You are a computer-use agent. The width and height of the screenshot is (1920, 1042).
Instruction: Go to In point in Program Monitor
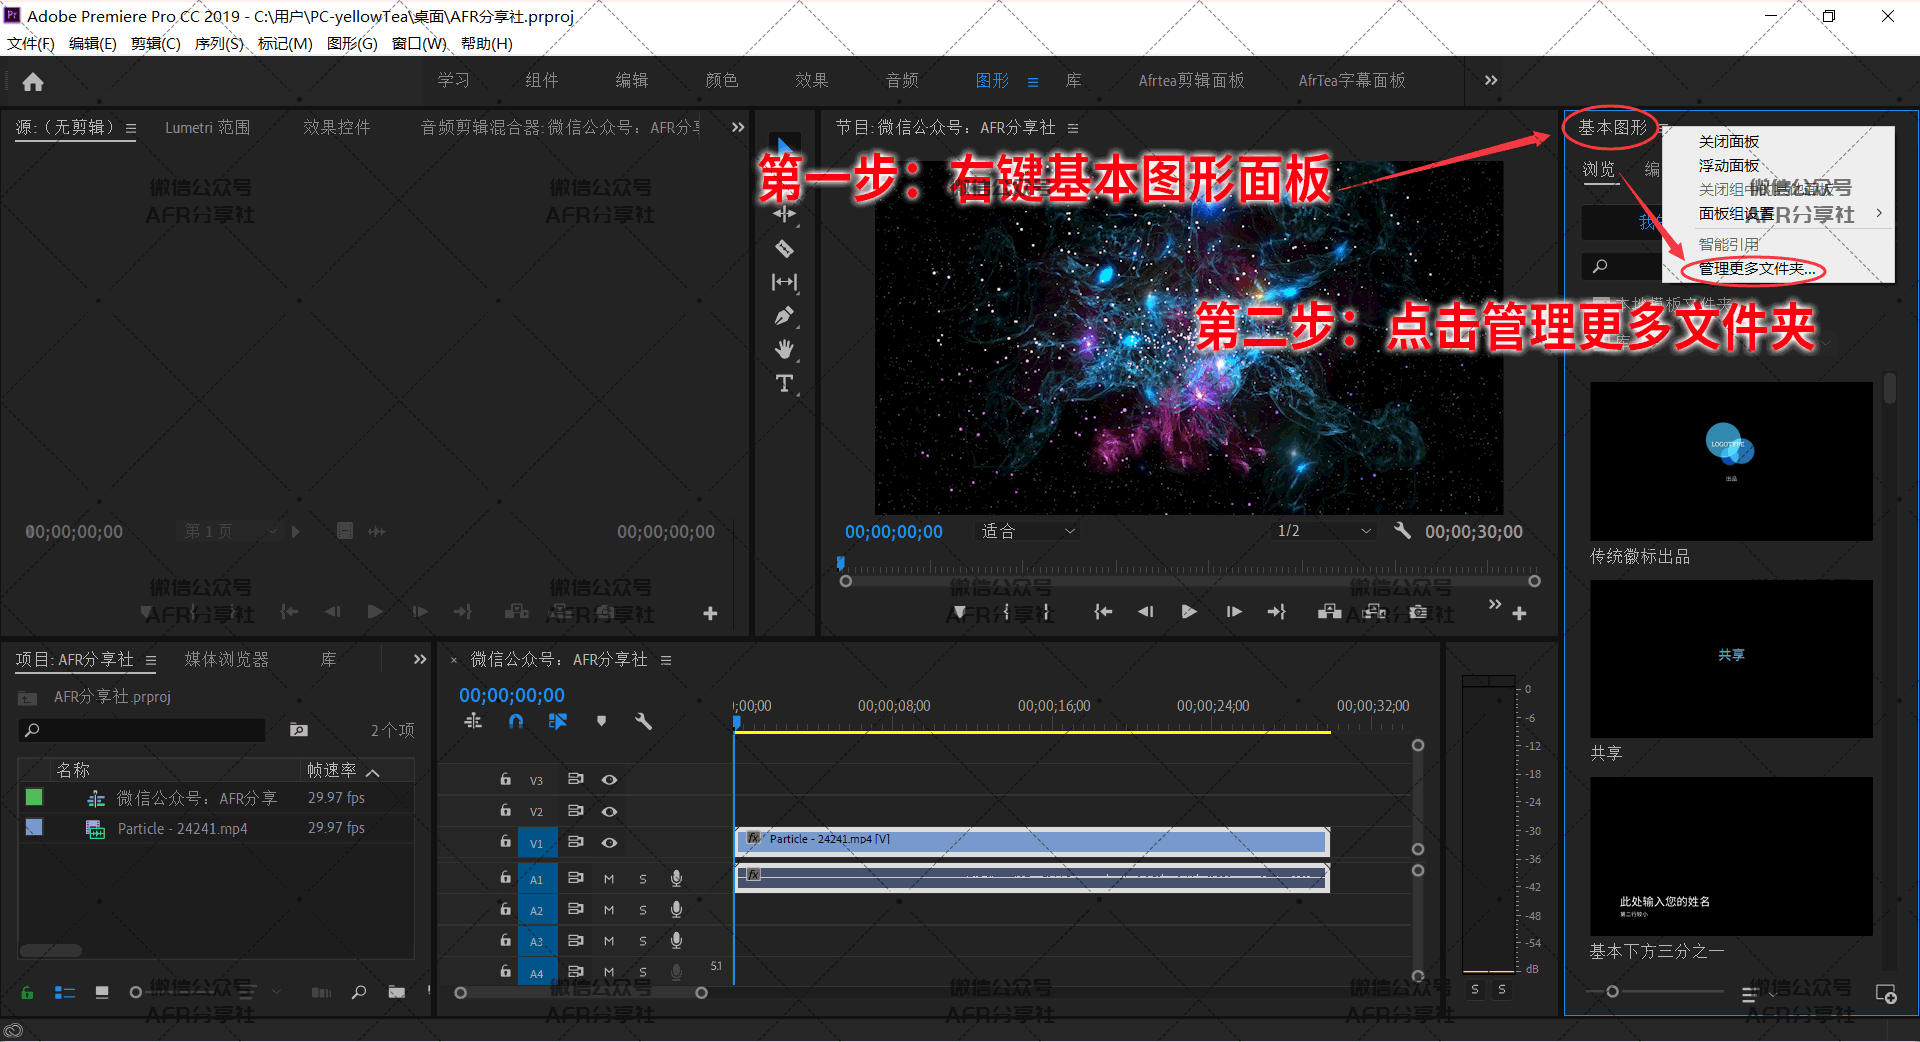tap(1102, 612)
